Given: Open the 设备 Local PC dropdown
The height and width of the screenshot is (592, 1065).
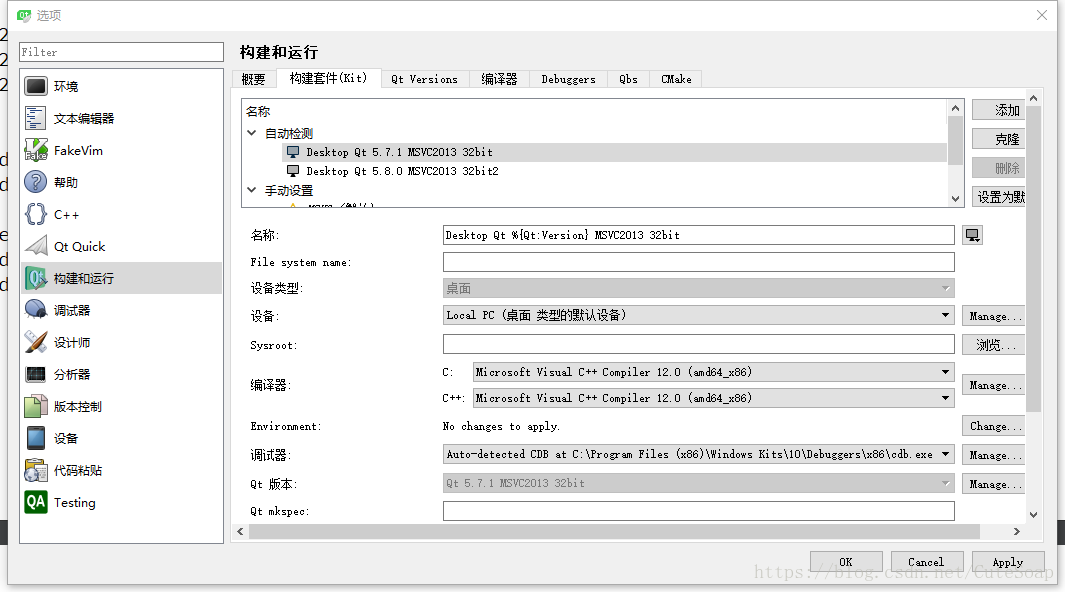Looking at the screenshot, I should point(698,315).
